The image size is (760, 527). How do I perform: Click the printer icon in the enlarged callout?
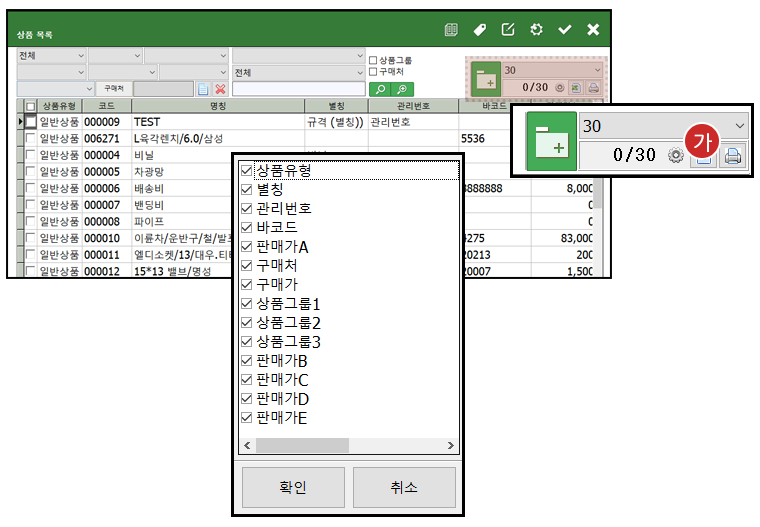tap(732, 156)
